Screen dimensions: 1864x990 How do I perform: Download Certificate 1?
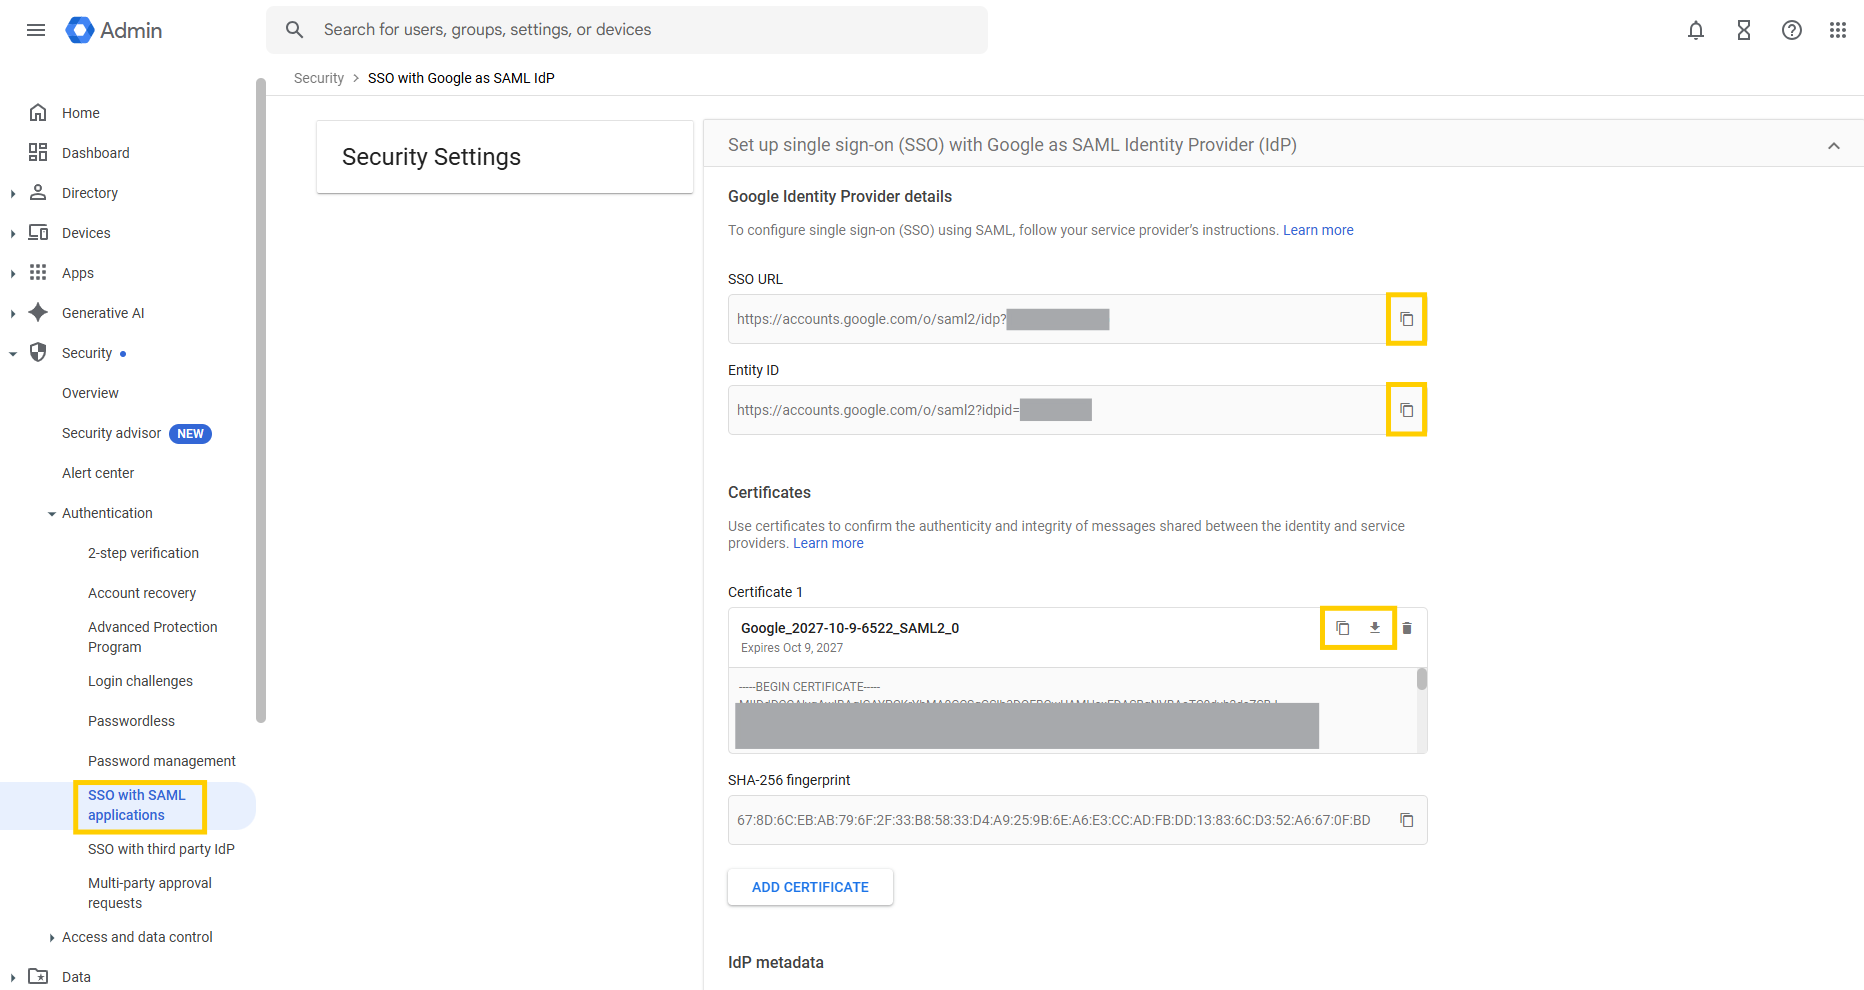(1375, 628)
